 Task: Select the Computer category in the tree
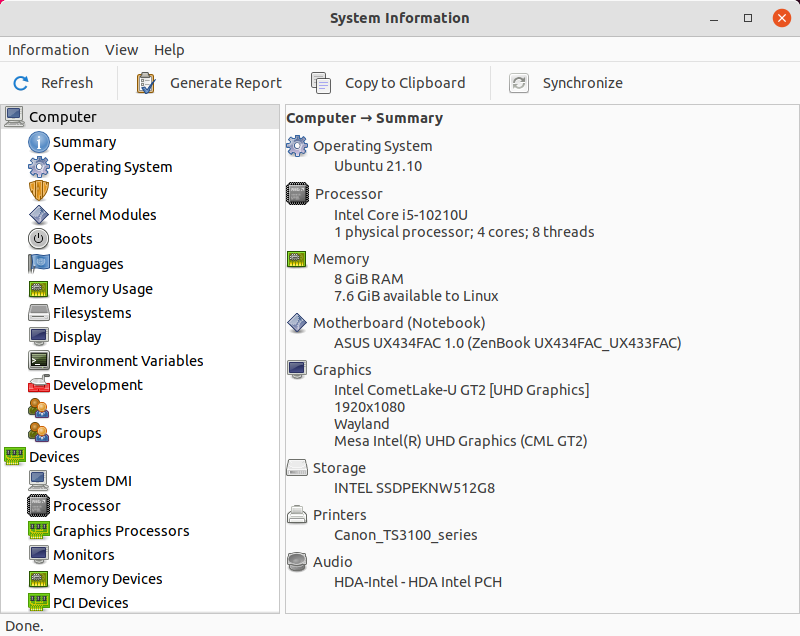(x=62, y=117)
